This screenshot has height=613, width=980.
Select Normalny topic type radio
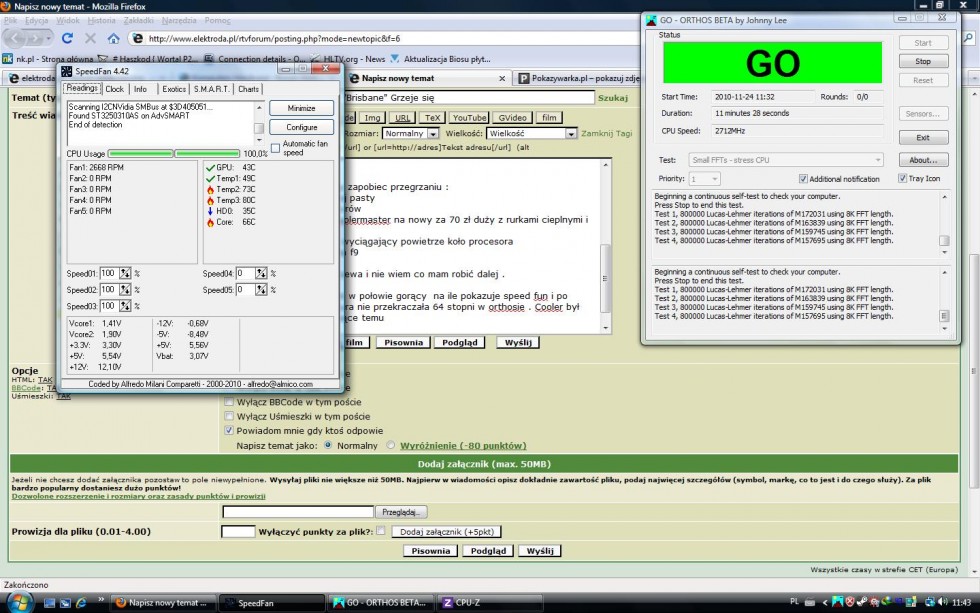pos(328,446)
